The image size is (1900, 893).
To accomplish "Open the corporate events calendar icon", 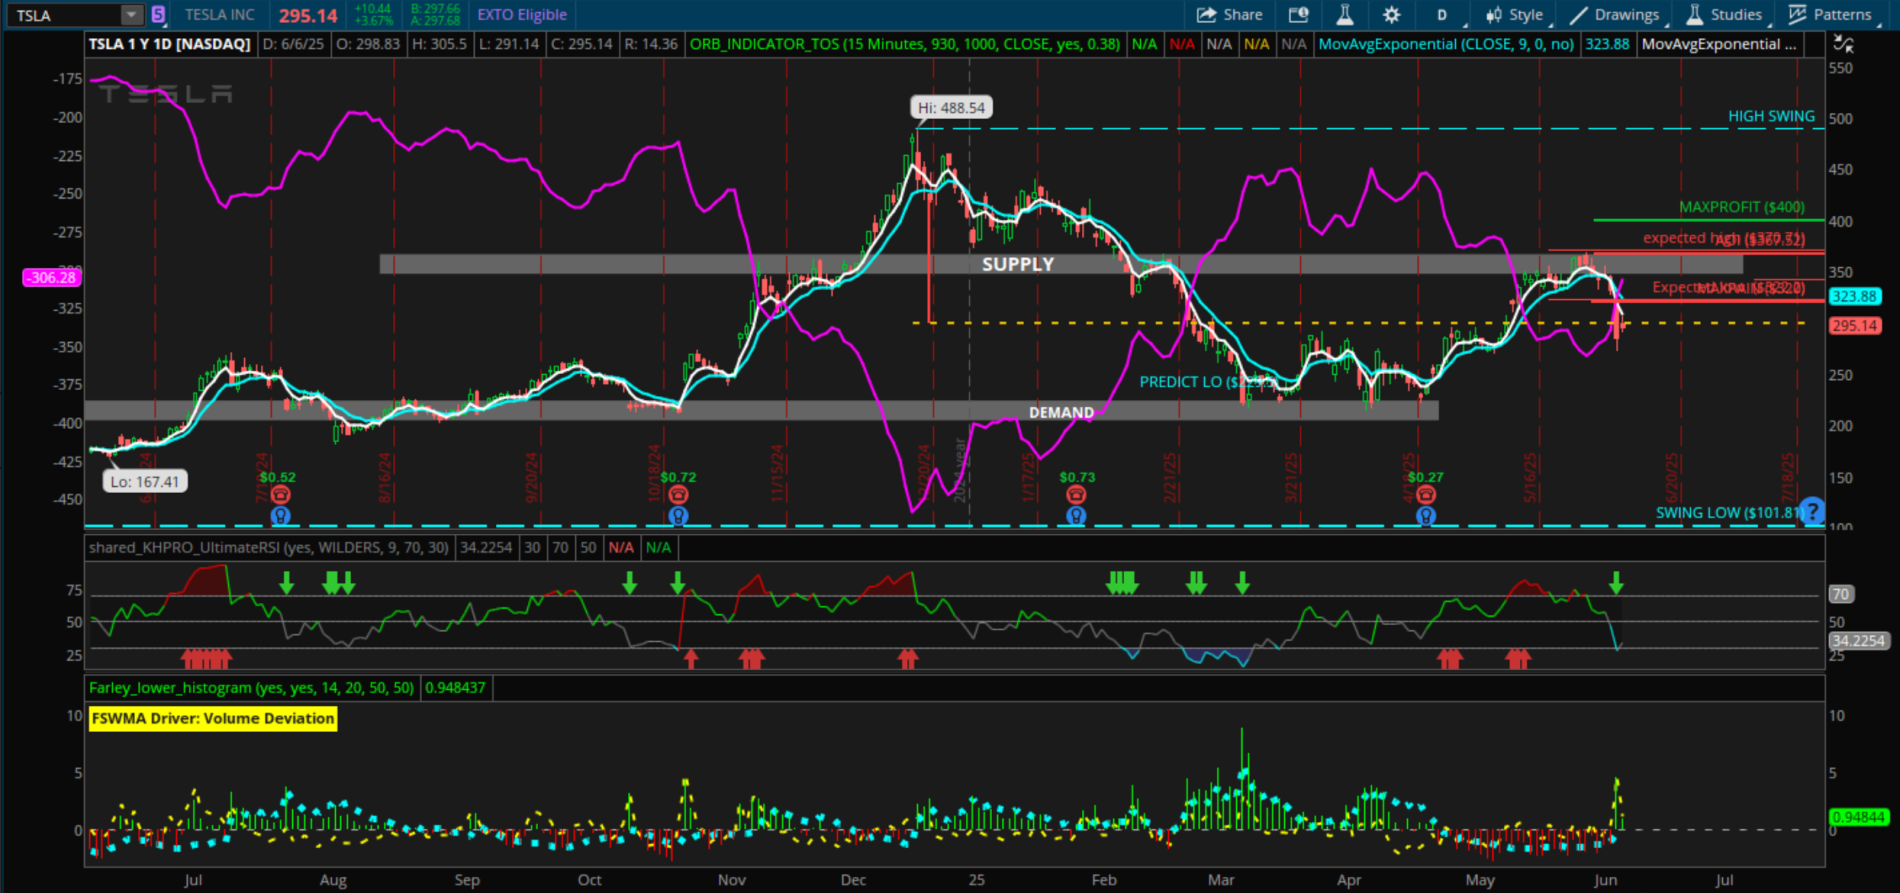I will (x=1298, y=14).
